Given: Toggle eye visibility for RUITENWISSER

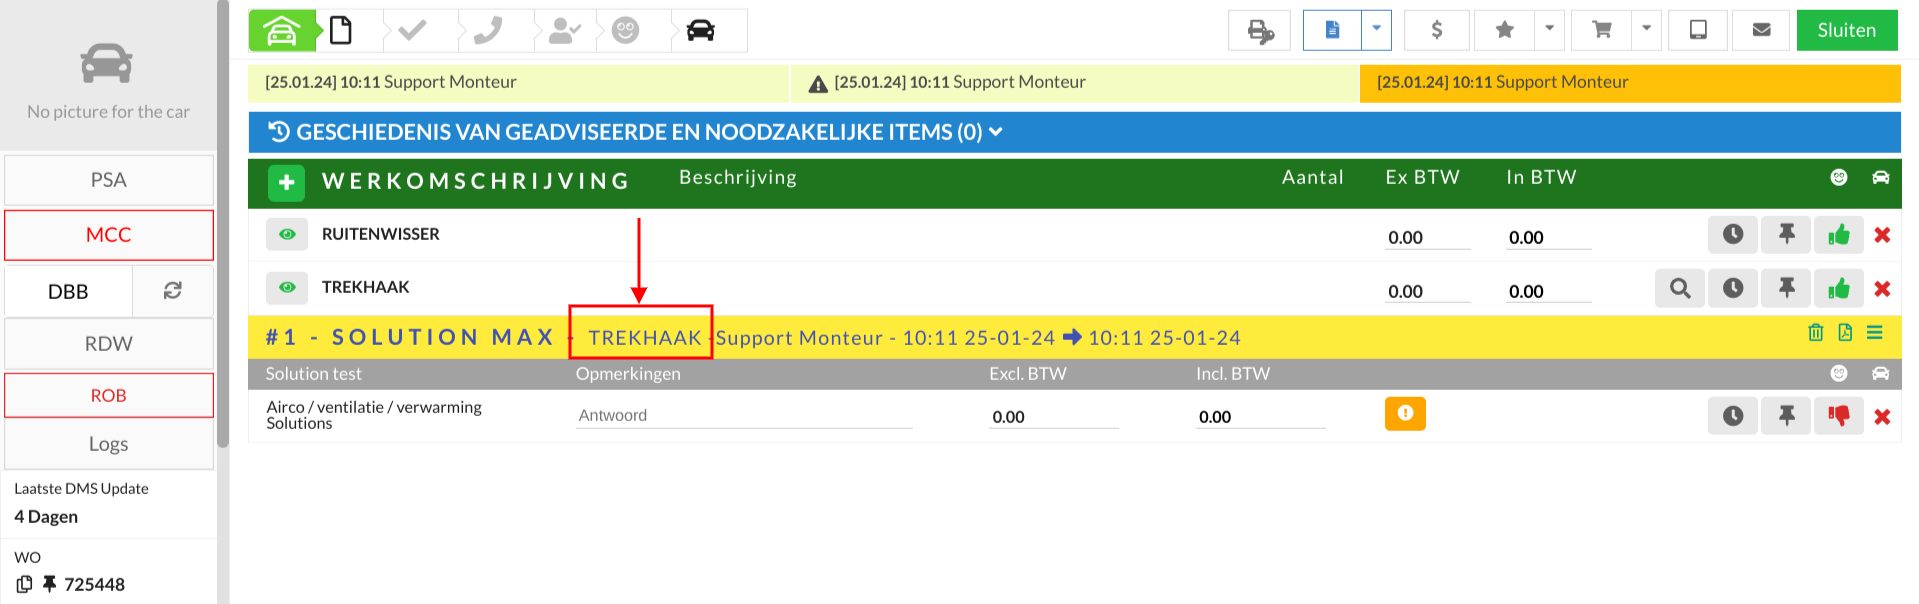Looking at the screenshot, I should pos(287,234).
